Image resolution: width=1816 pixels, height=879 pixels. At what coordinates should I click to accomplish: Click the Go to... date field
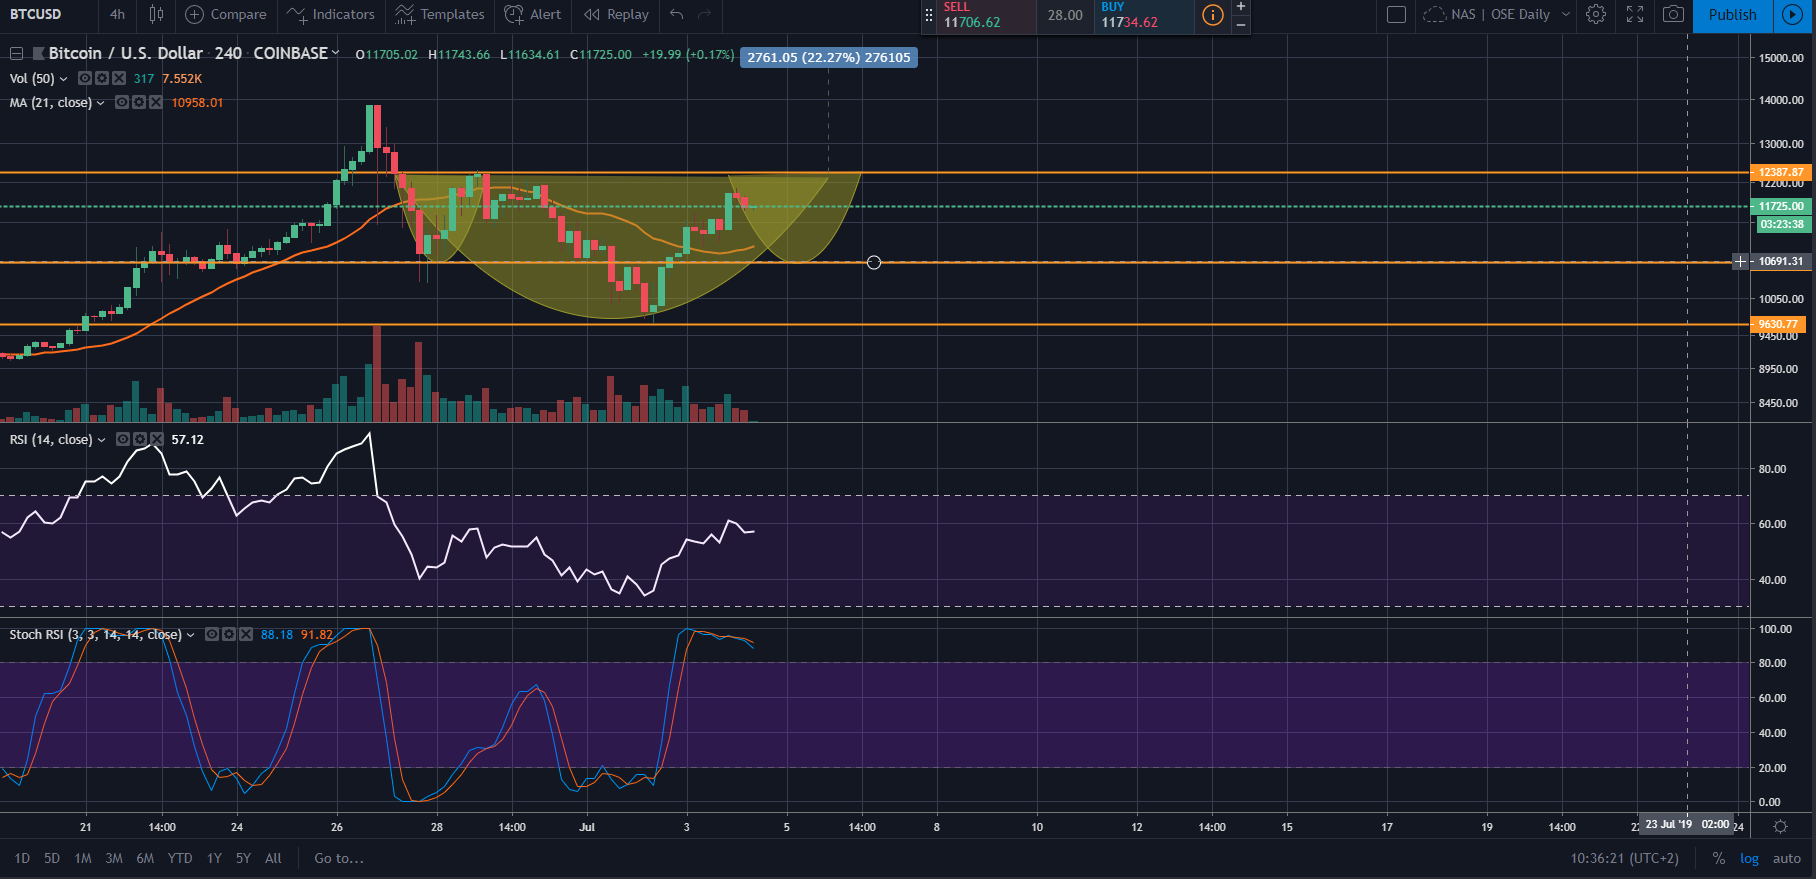point(339,858)
